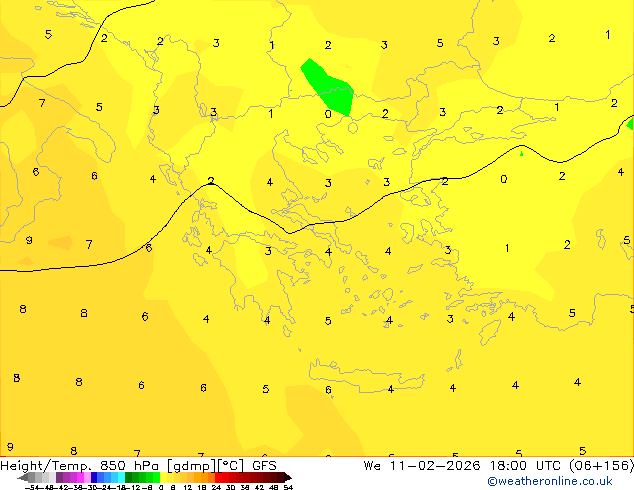Click the darkest green legend swatch
The width and height of the screenshot is (634, 490).
pos(129,477)
